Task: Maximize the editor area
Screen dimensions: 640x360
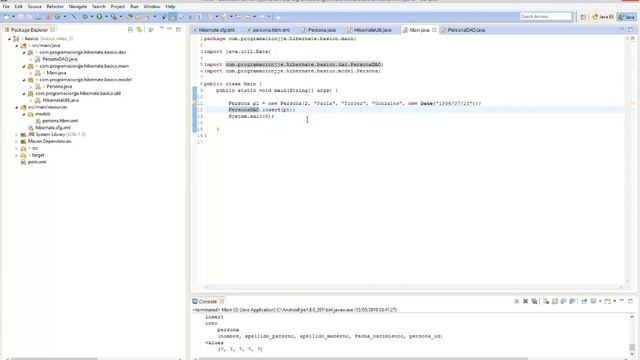Action: pos(631,29)
